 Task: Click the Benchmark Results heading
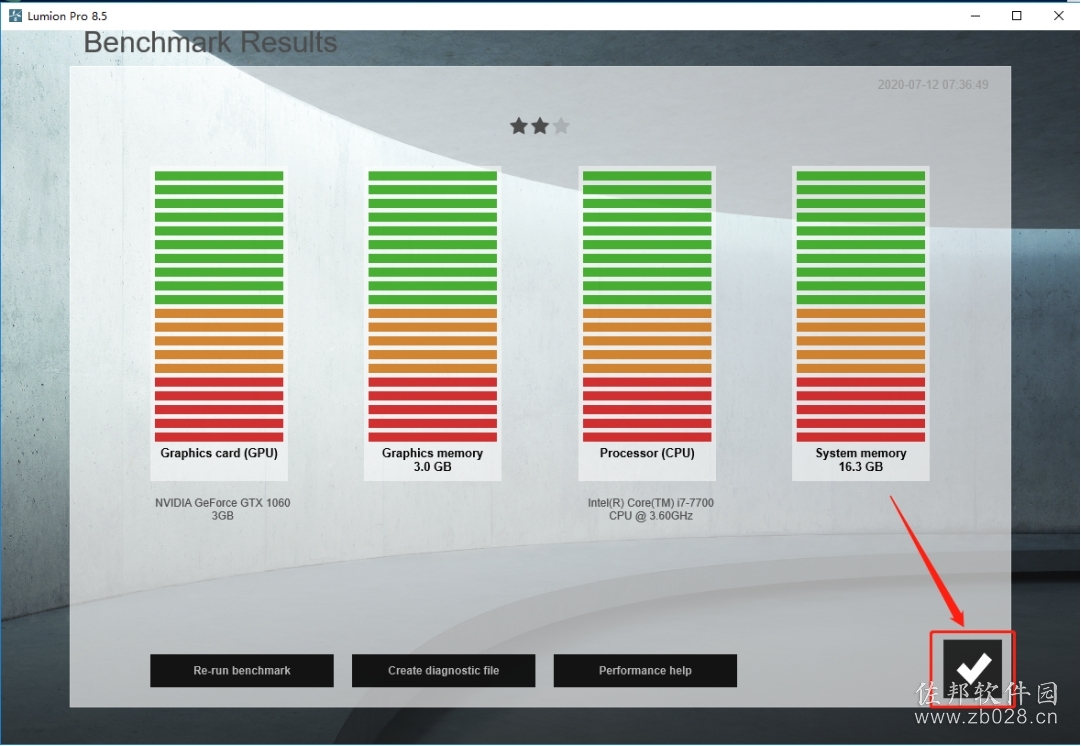[210, 43]
